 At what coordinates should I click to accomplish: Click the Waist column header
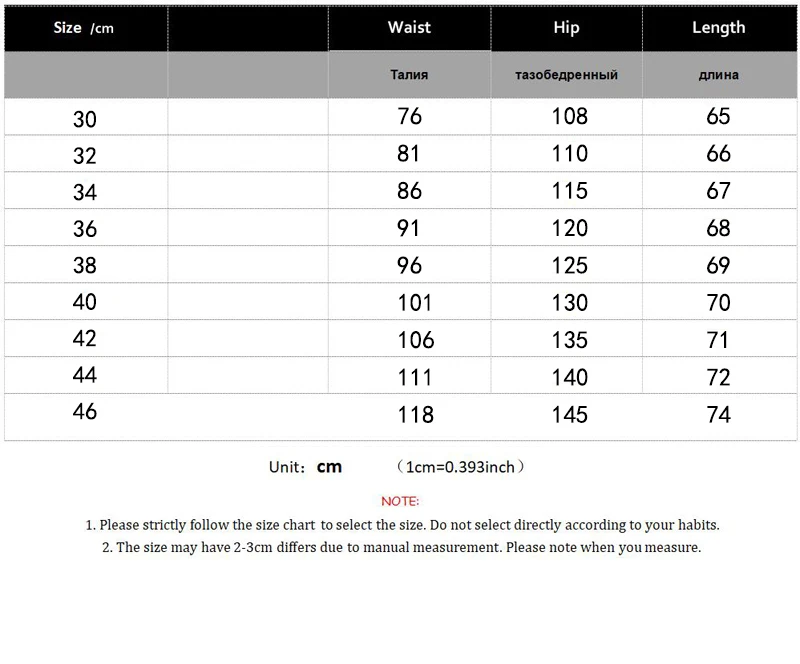pyautogui.click(x=409, y=27)
